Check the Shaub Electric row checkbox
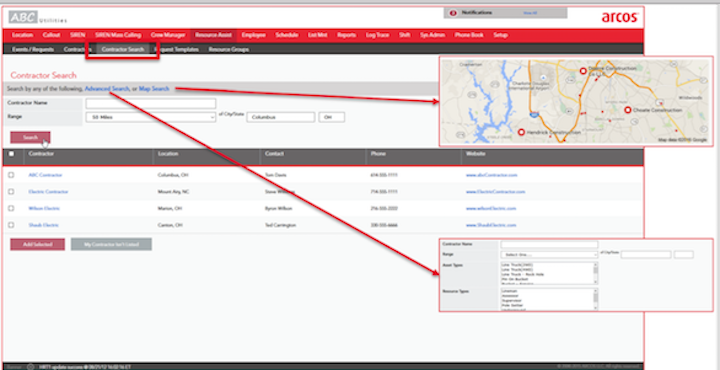Viewport: 720px width, 370px height. point(11,225)
